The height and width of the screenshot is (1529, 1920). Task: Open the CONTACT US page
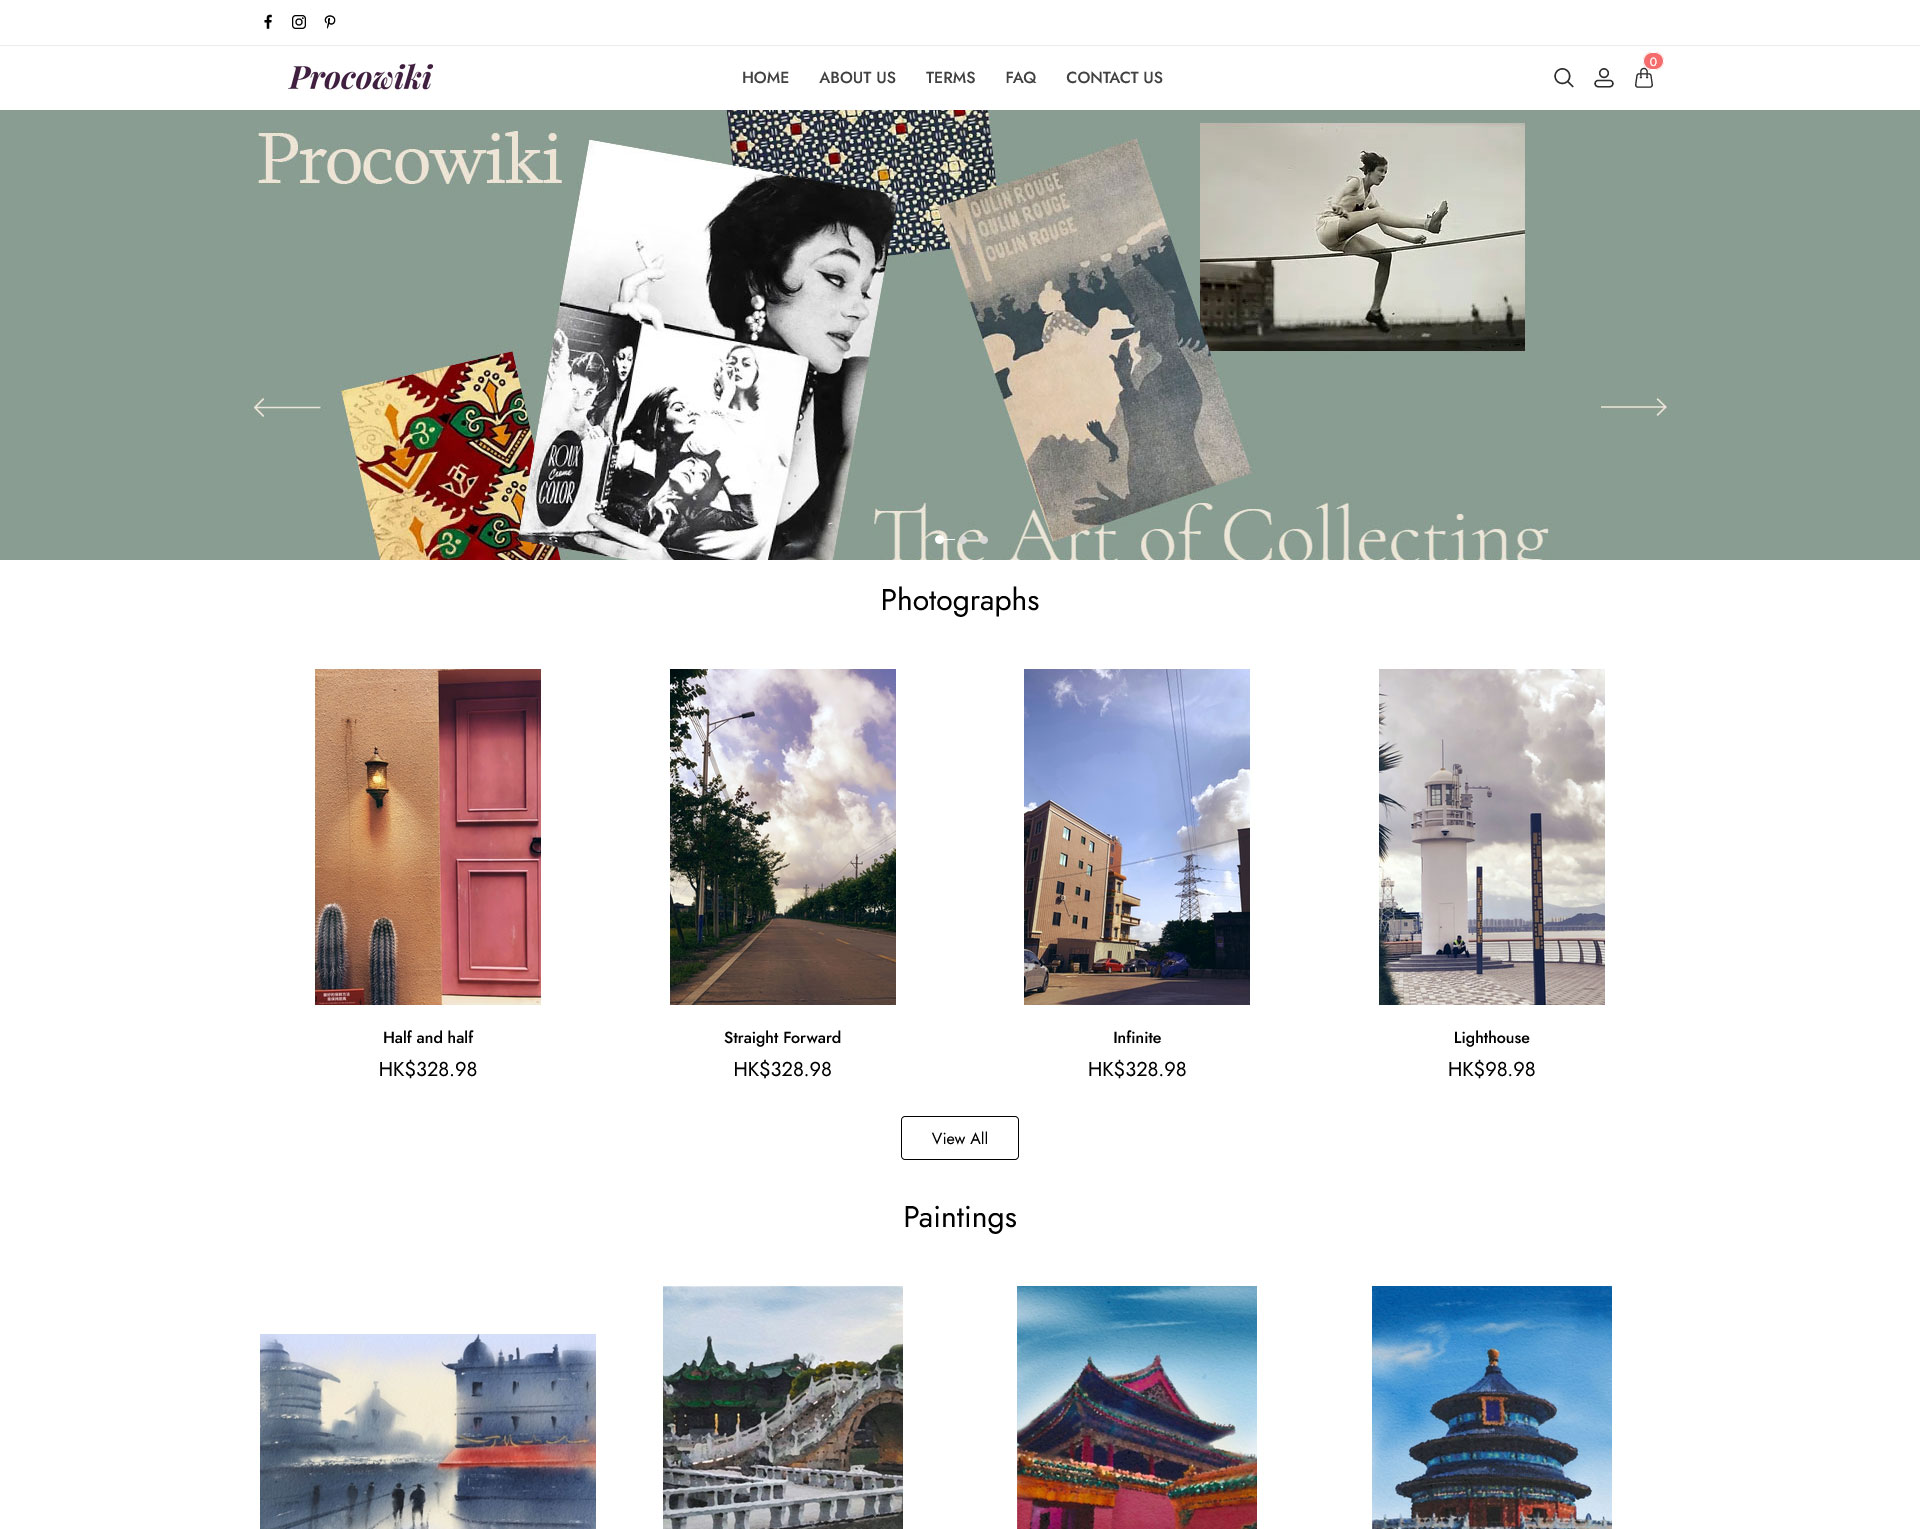pos(1114,78)
